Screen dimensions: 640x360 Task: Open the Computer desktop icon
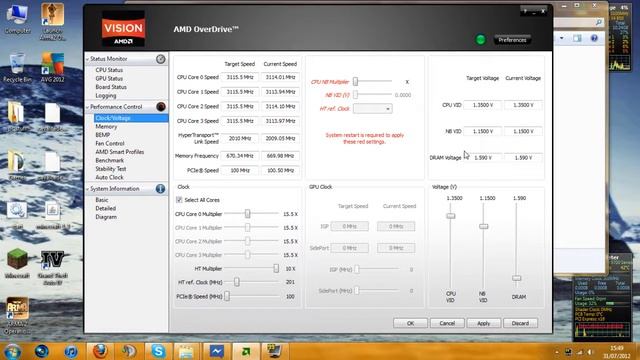click(18, 18)
